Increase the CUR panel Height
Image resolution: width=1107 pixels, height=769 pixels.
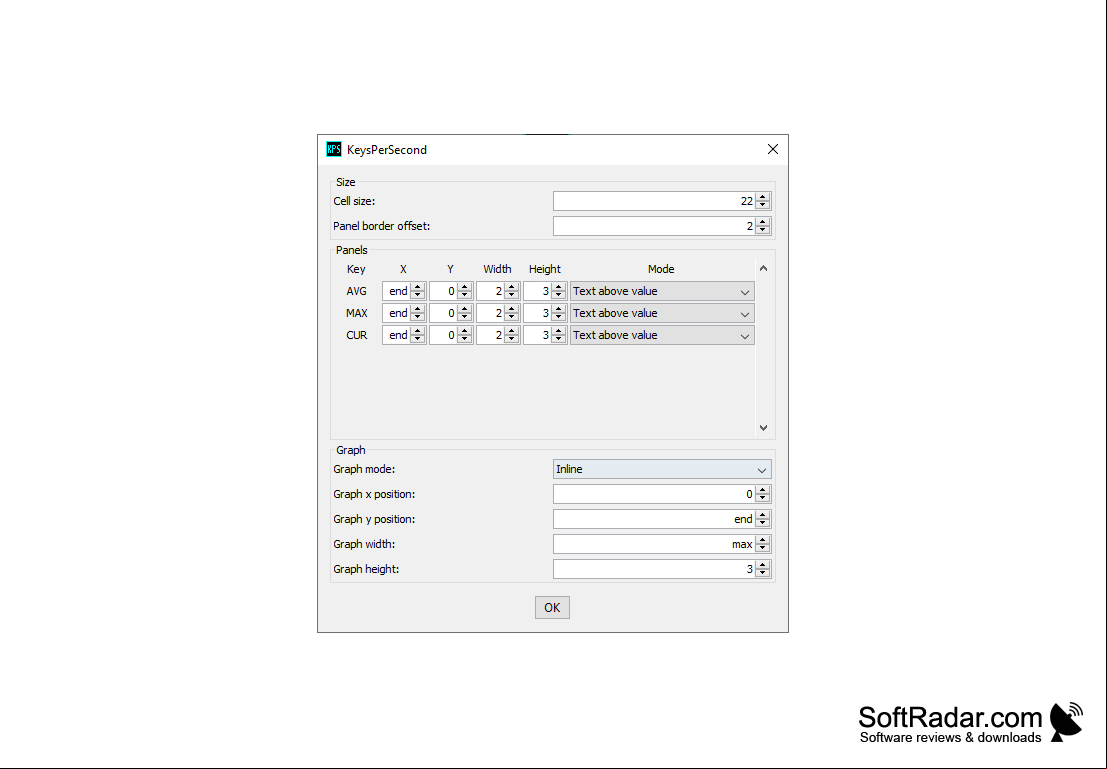pos(558,330)
